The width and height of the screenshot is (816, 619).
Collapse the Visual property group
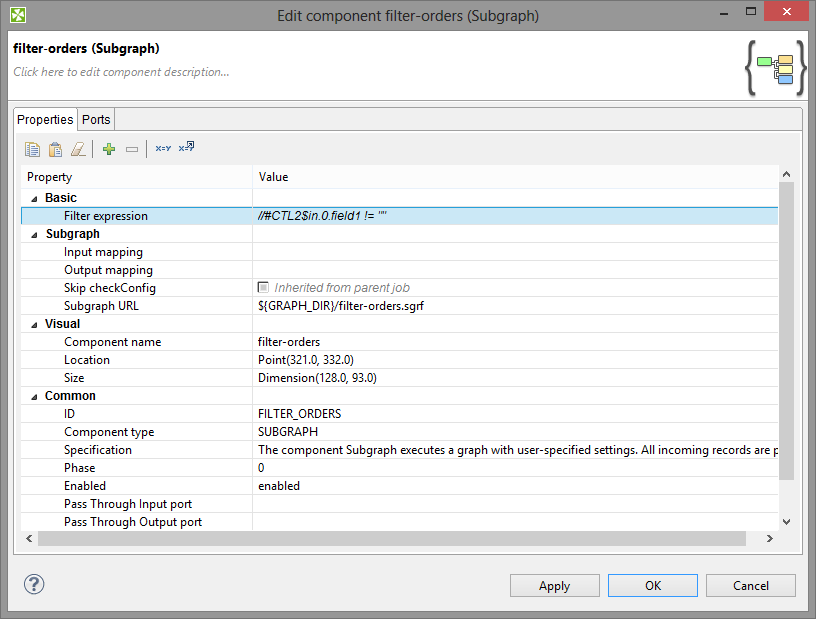tap(36, 324)
